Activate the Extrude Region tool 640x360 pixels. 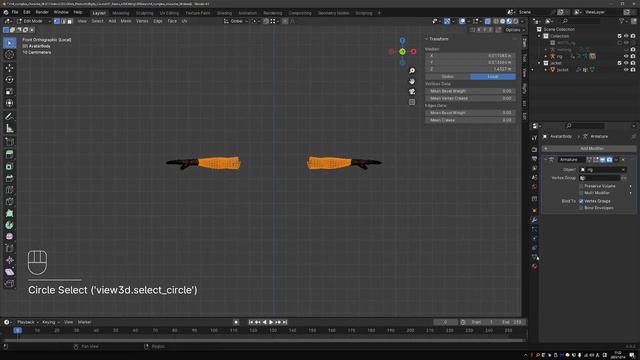9,154
